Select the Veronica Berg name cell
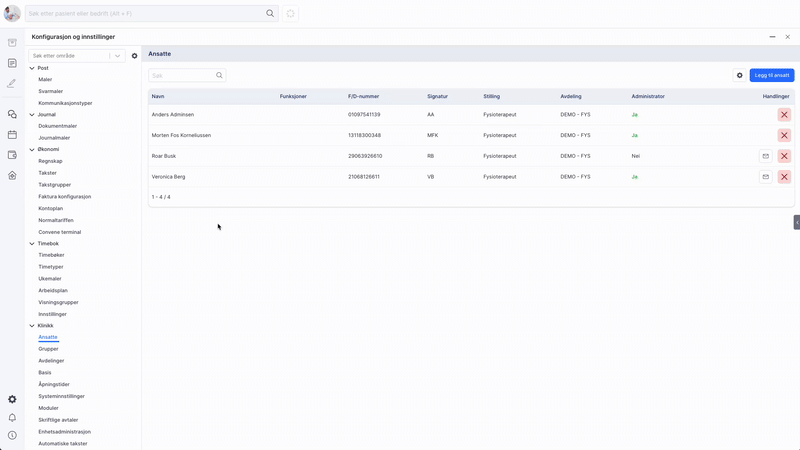The width and height of the screenshot is (800, 450). point(168,177)
